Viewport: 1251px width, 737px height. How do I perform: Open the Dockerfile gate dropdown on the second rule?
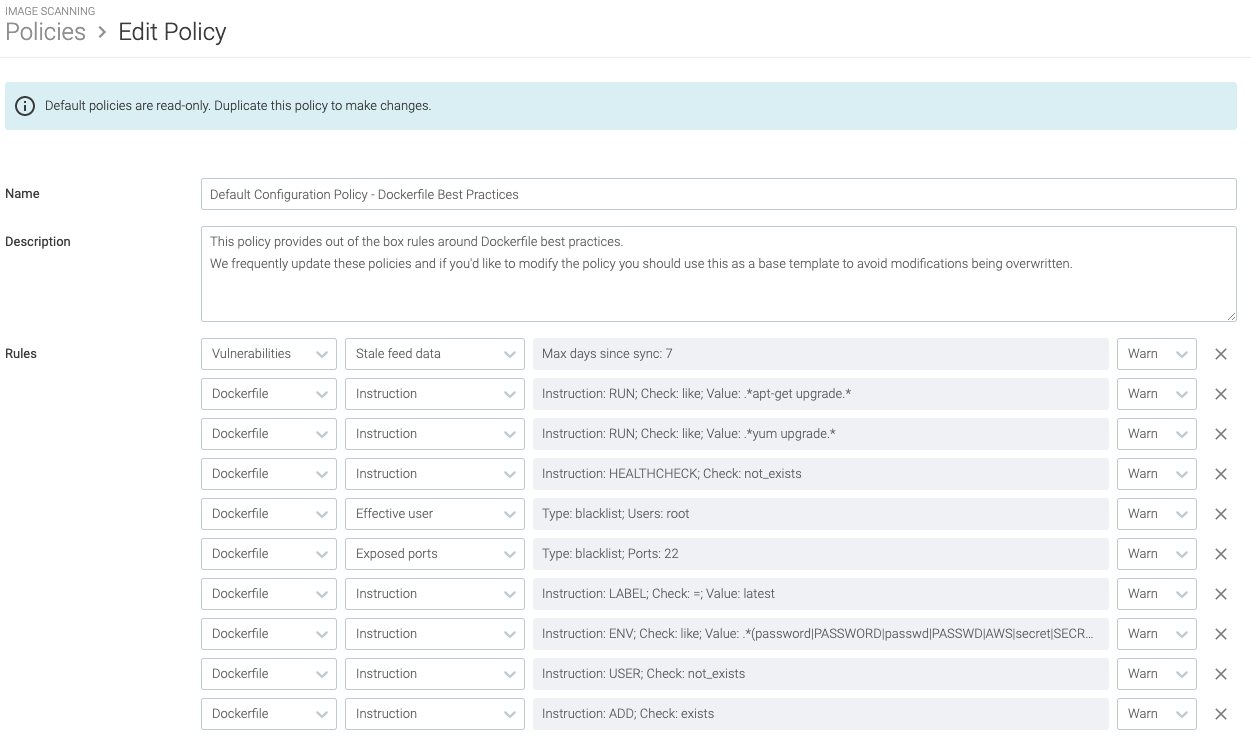pos(268,393)
